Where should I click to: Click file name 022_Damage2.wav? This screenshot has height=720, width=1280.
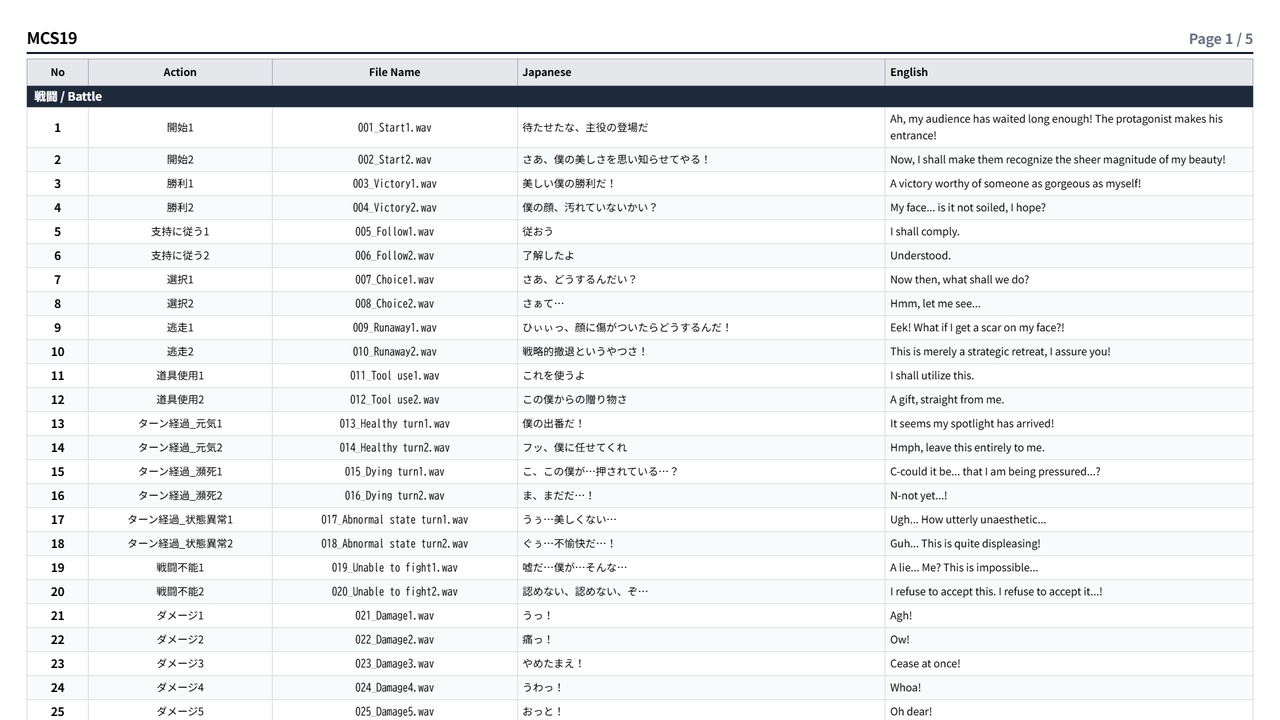394,640
